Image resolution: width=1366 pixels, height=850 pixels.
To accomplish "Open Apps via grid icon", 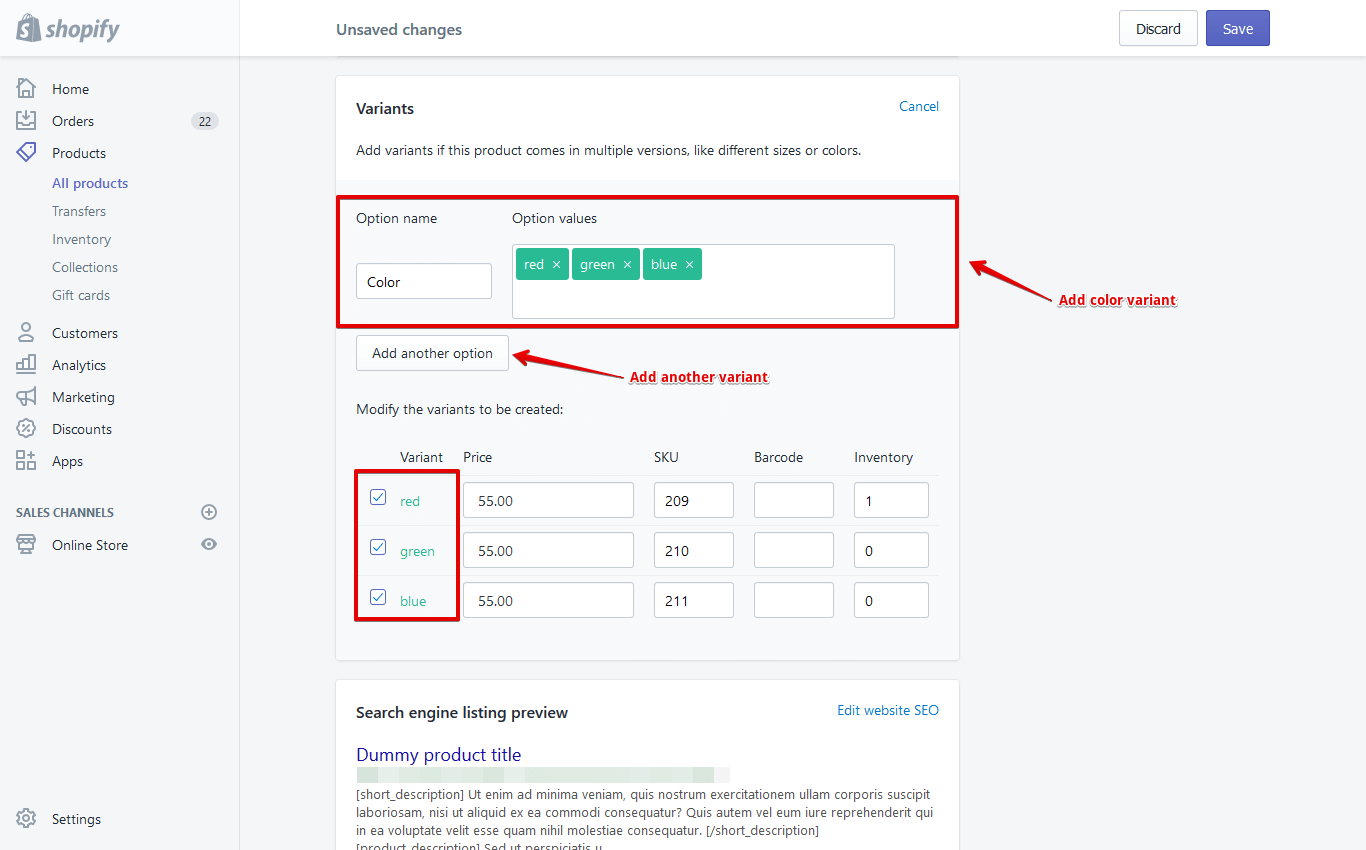I will point(26,461).
